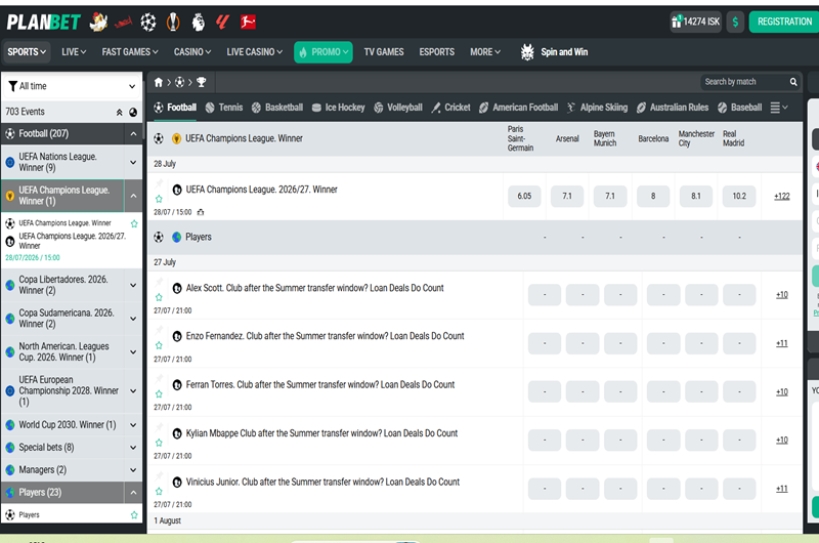Collapse the Players (23) section
The image size is (819, 543).
[133, 492]
